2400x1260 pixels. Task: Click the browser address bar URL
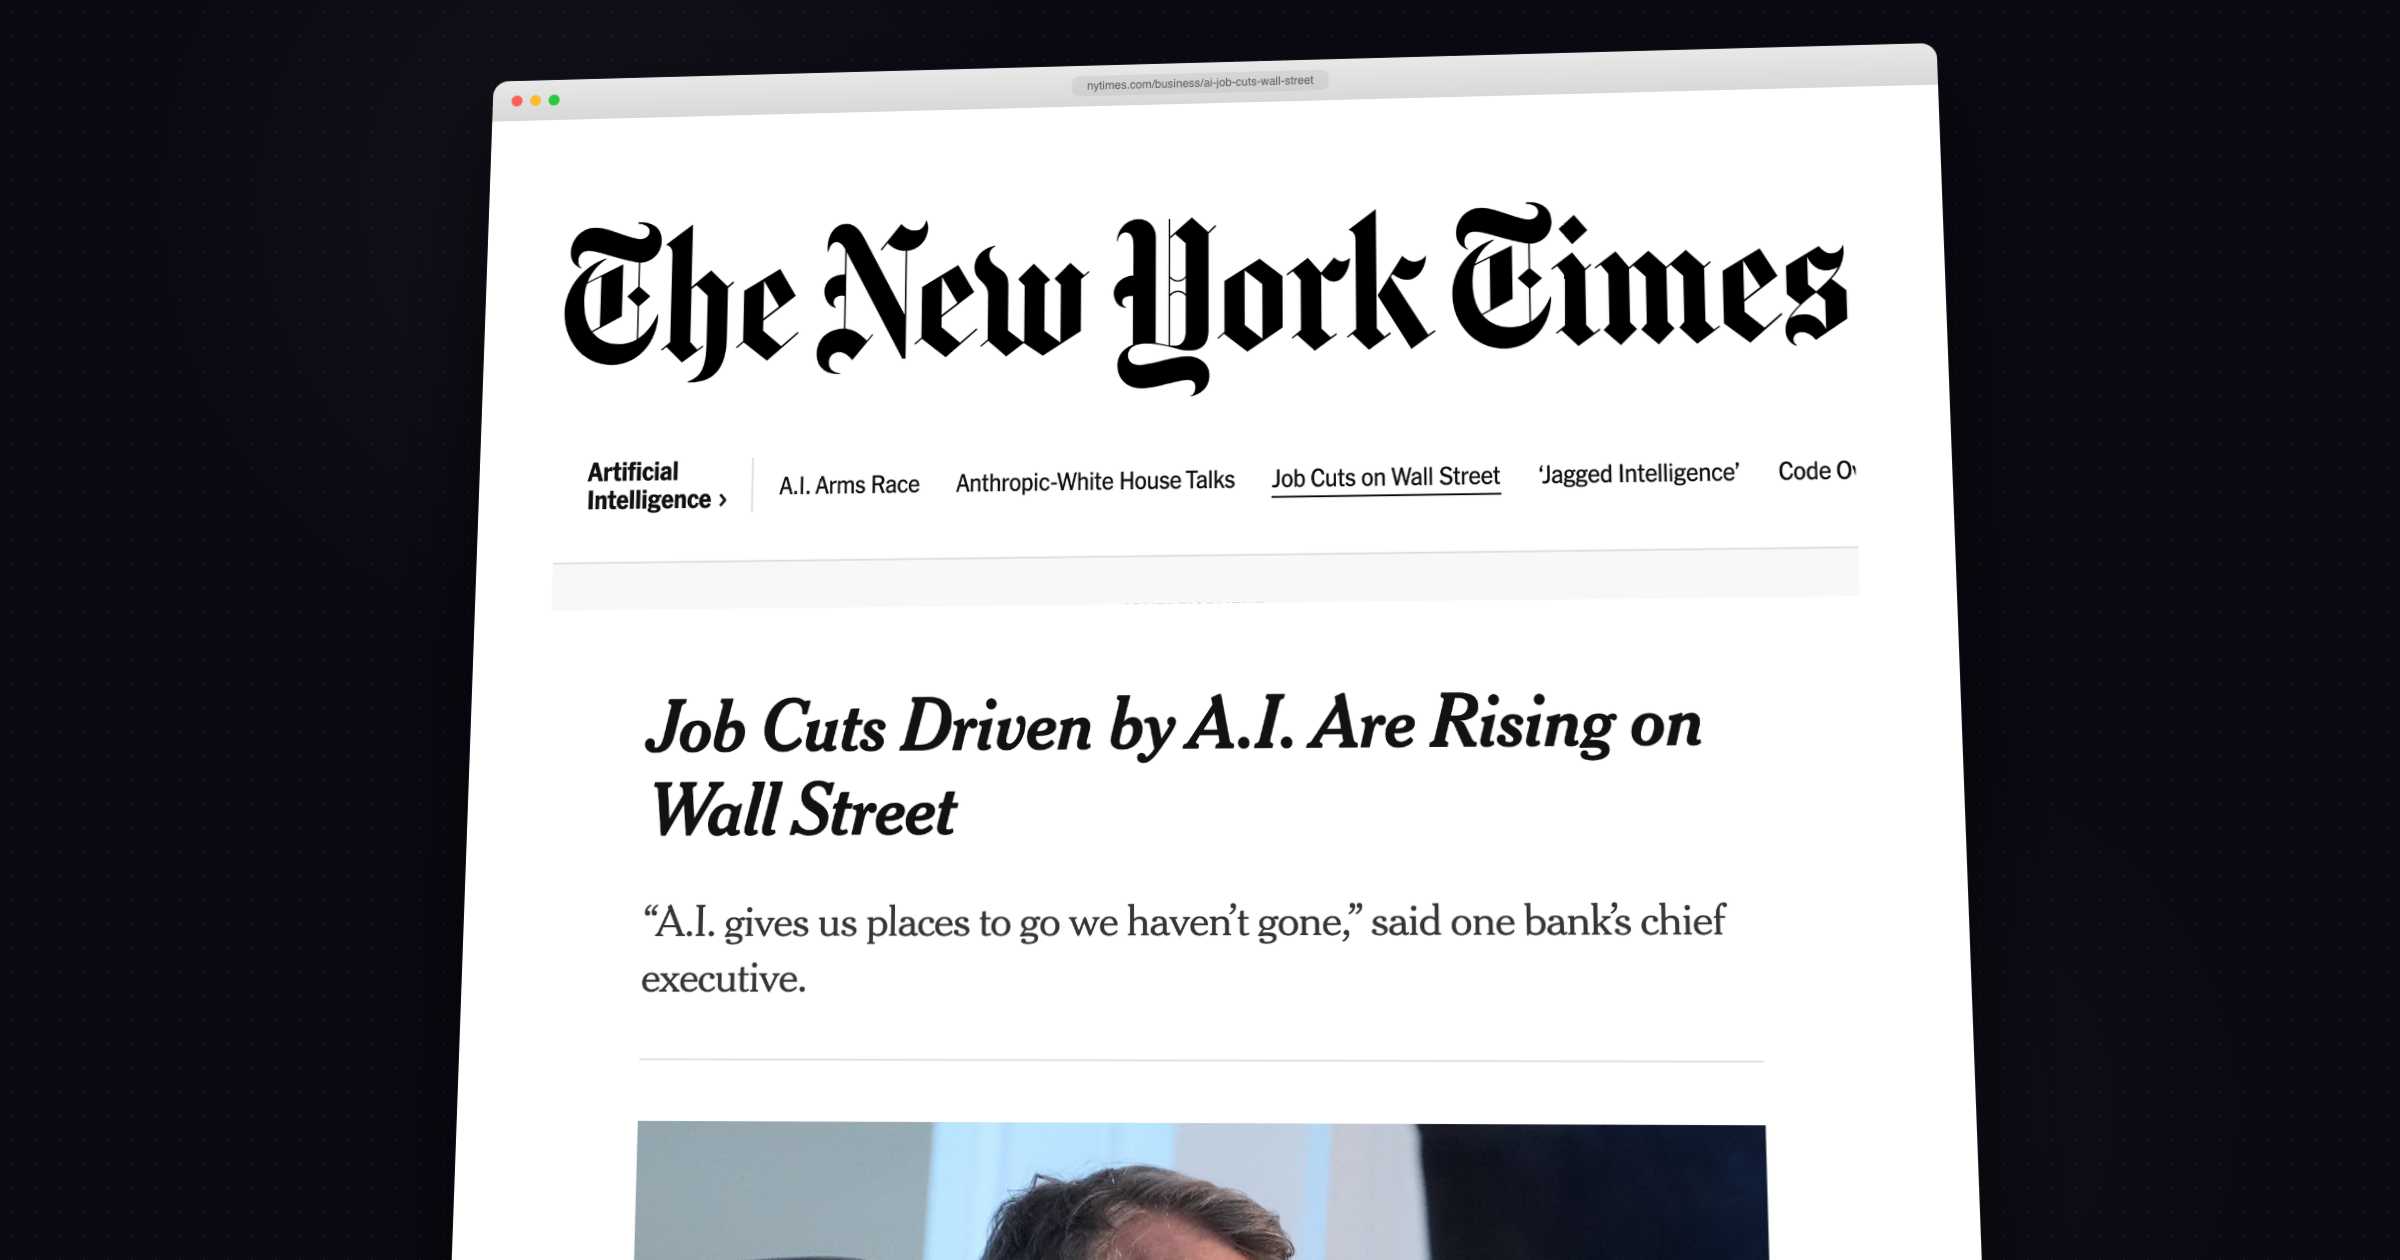click(1200, 82)
